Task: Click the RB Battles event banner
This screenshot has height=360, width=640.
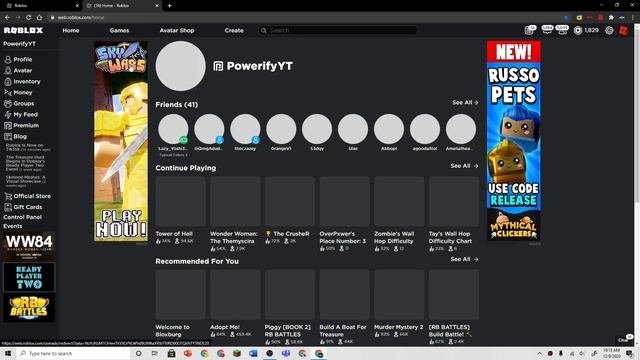Action: [29, 308]
